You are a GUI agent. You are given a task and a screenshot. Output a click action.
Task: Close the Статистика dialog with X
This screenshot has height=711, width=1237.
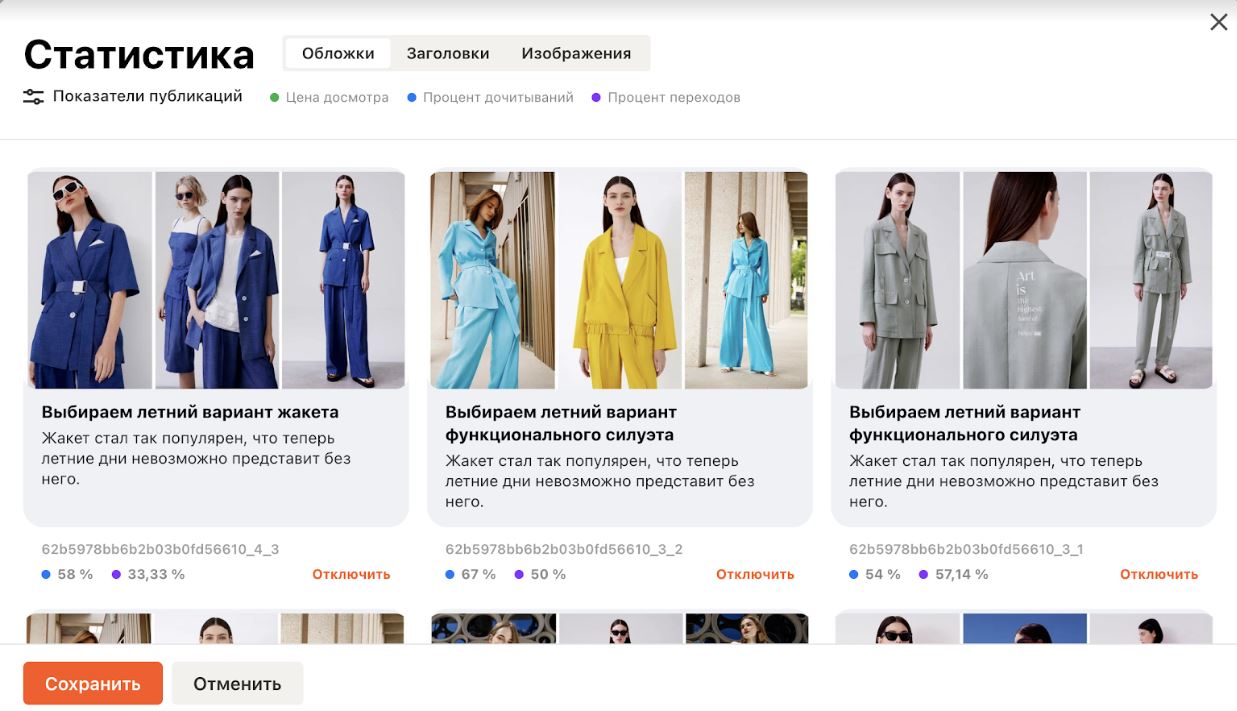[1218, 22]
